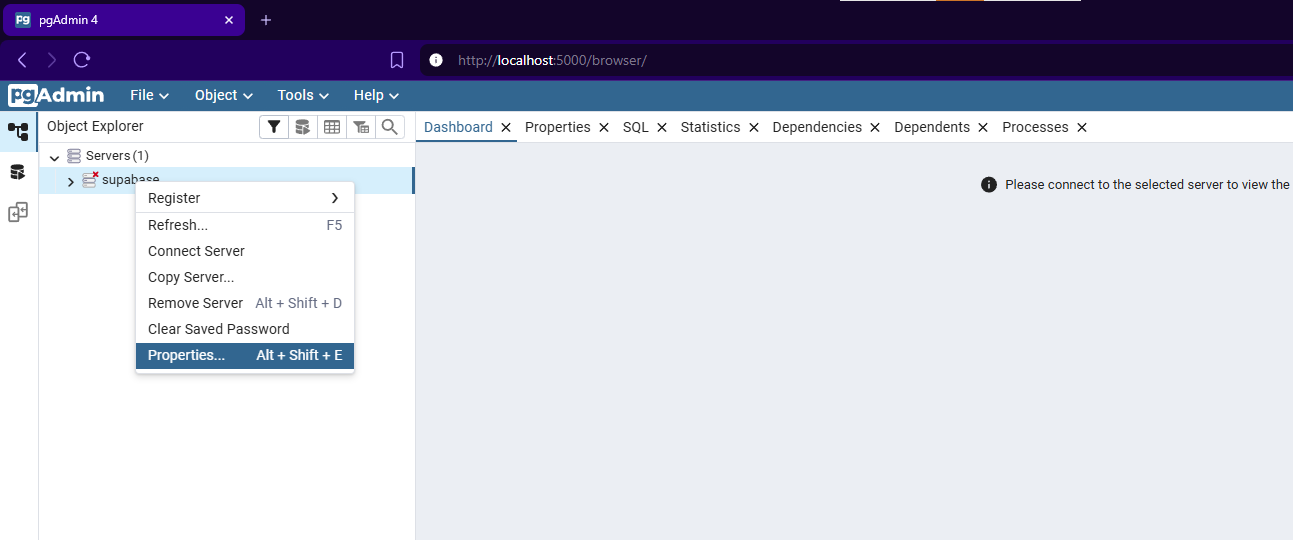Close the Statistics tab

point(754,127)
